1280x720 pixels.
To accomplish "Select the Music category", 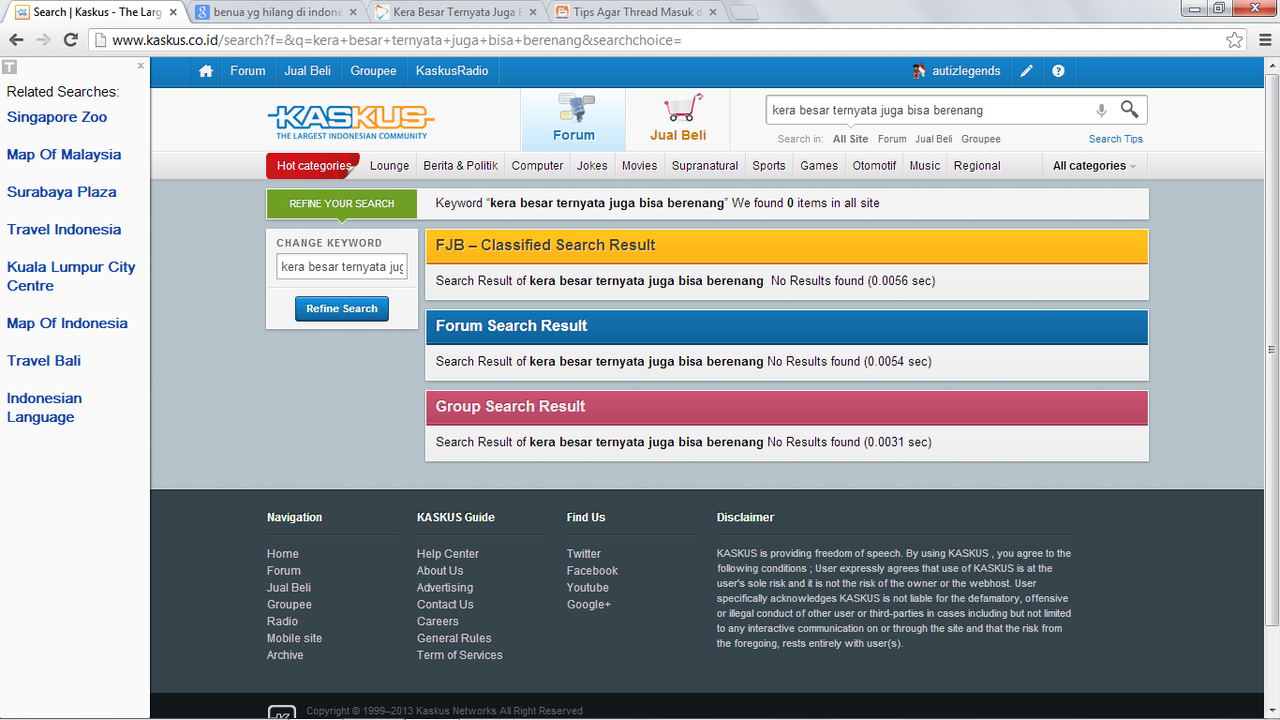I will coord(925,166).
